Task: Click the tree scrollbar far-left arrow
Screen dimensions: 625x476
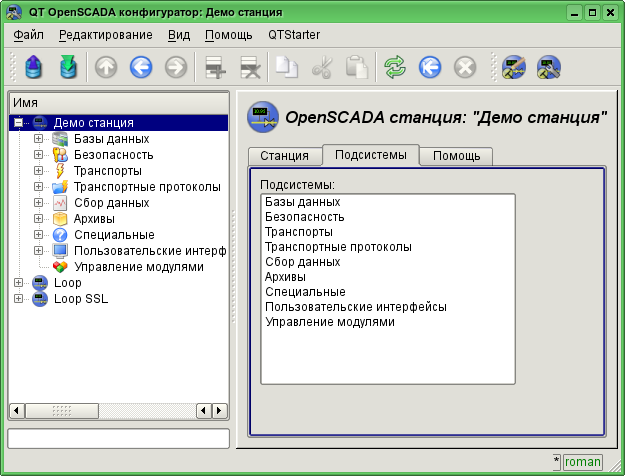Action: pyautogui.click(x=16, y=411)
